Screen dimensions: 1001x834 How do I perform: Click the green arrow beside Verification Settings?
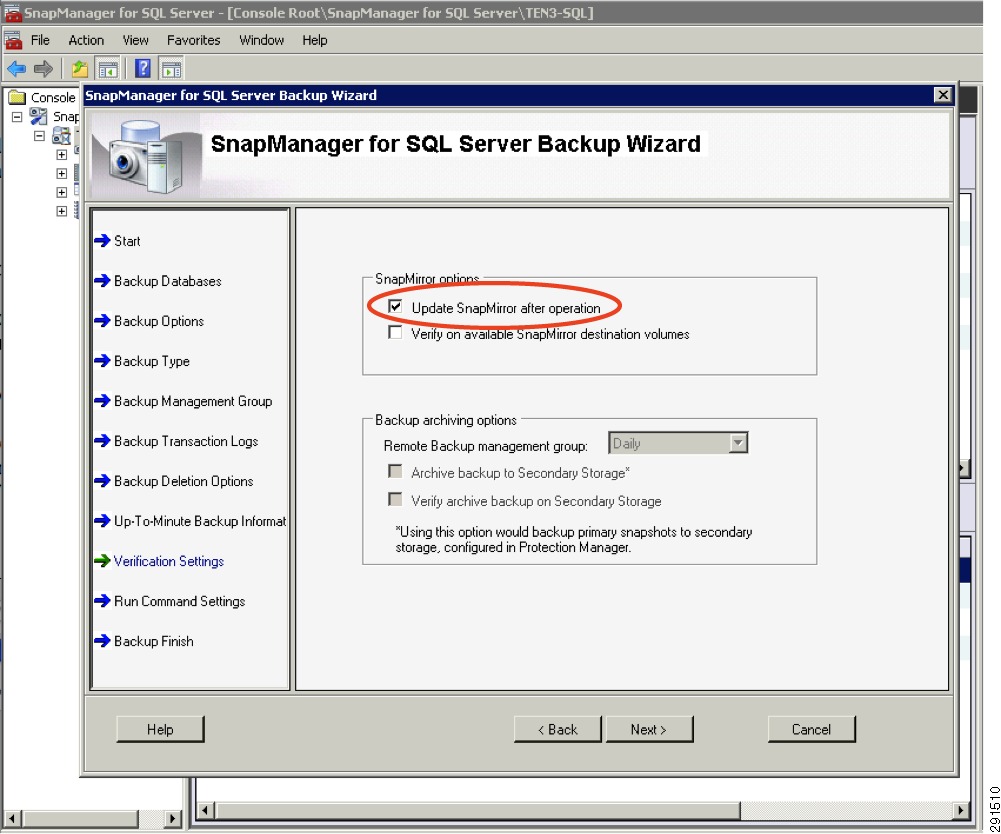point(102,561)
